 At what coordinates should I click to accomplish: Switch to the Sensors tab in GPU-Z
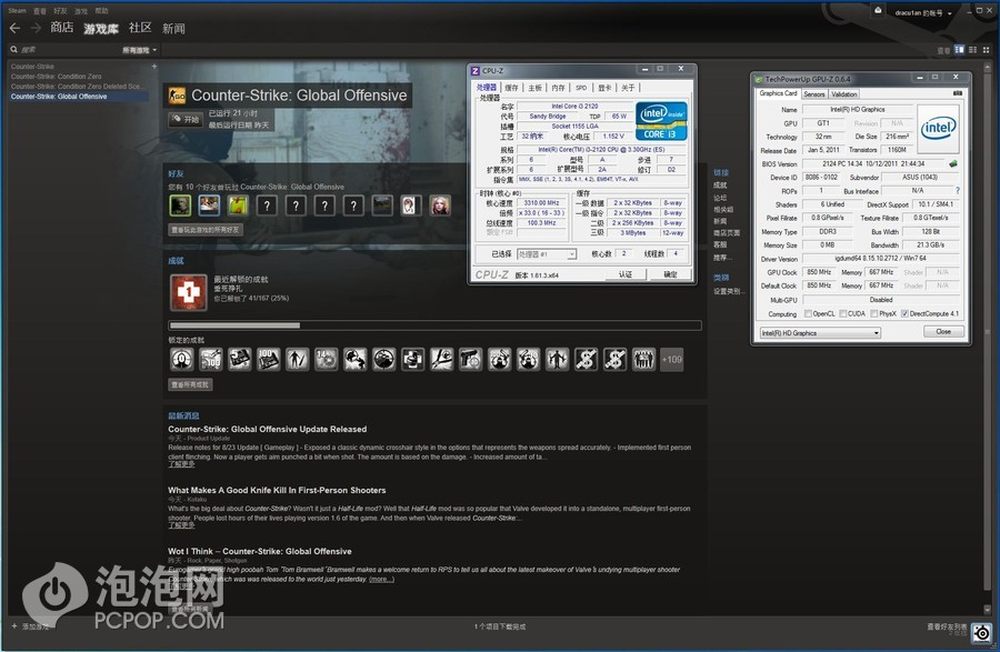tap(814, 94)
